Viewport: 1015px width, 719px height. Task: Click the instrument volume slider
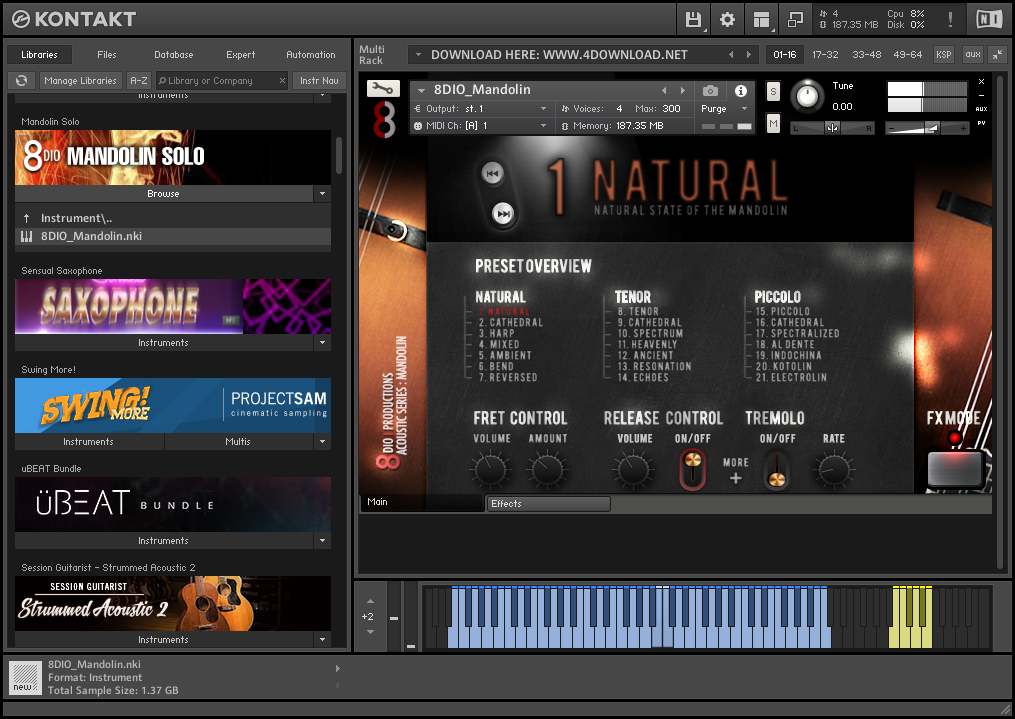(x=926, y=128)
